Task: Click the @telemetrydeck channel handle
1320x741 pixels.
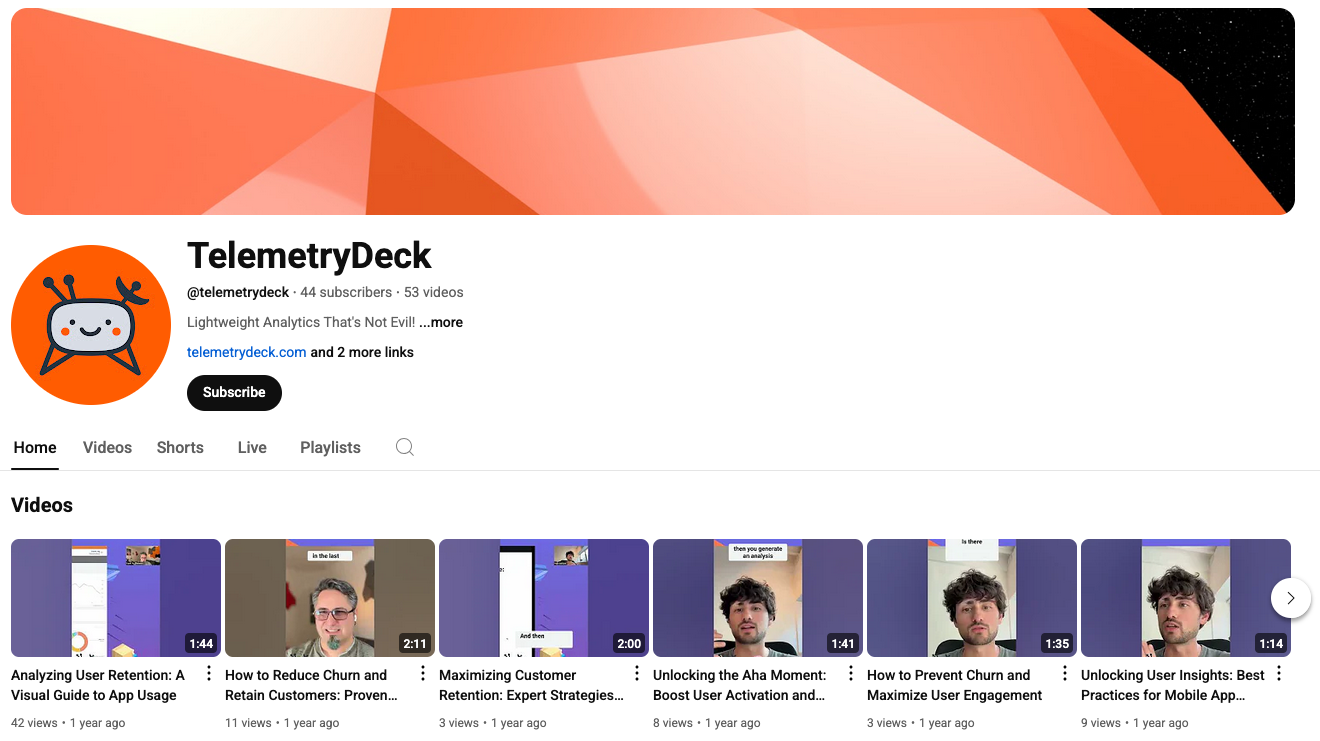Action: tap(238, 292)
